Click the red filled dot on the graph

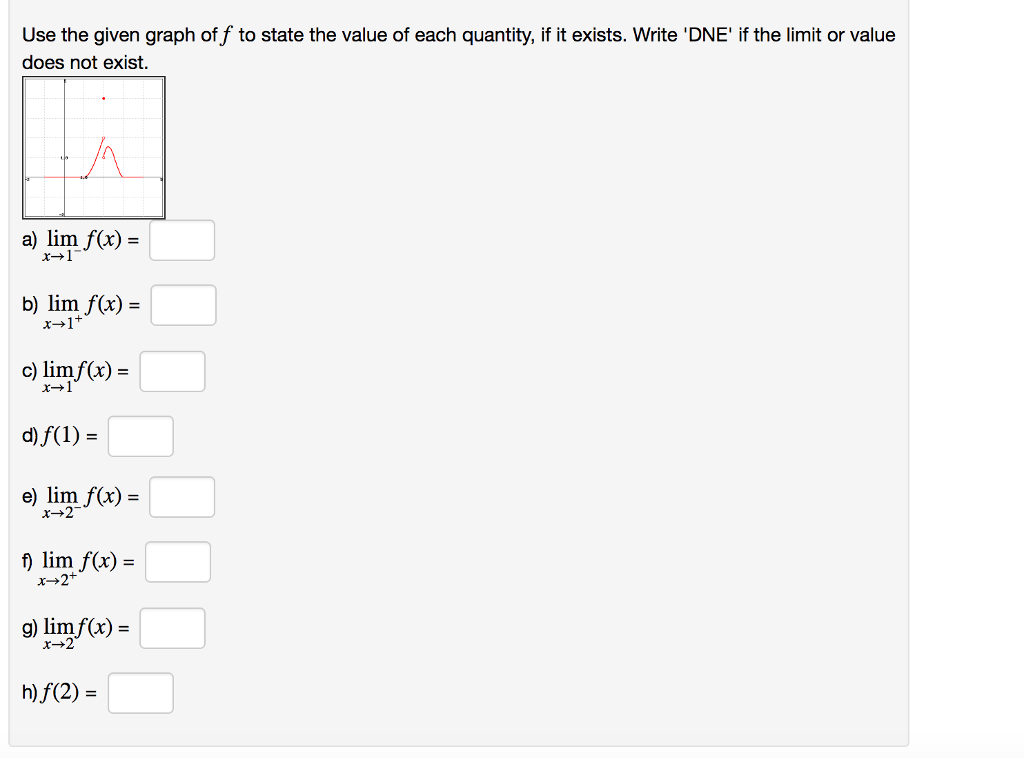pyautogui.click(x=103, y=98)
